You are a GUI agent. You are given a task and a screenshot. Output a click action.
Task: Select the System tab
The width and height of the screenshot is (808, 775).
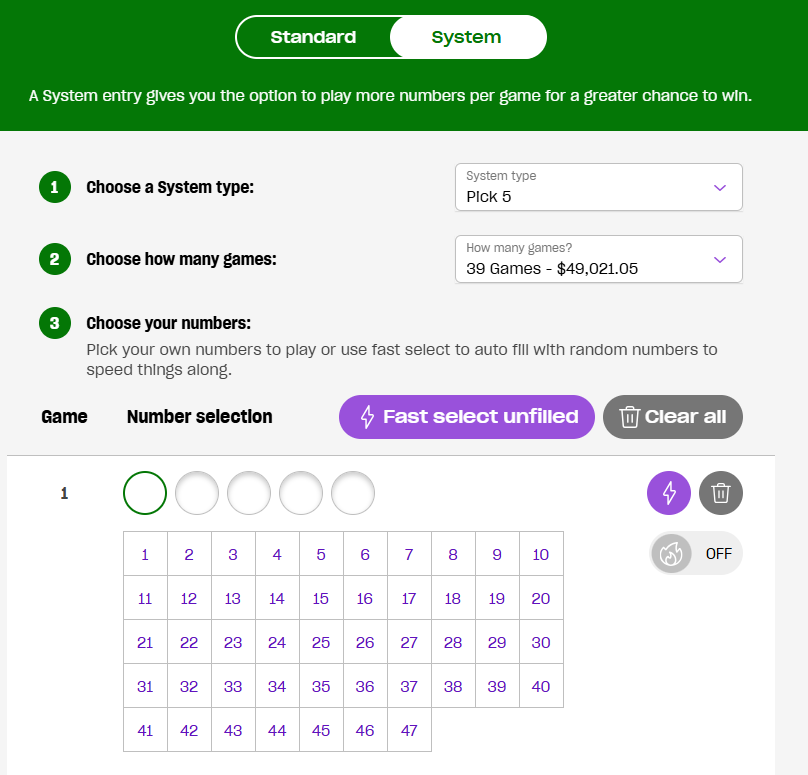pos(467,37)
